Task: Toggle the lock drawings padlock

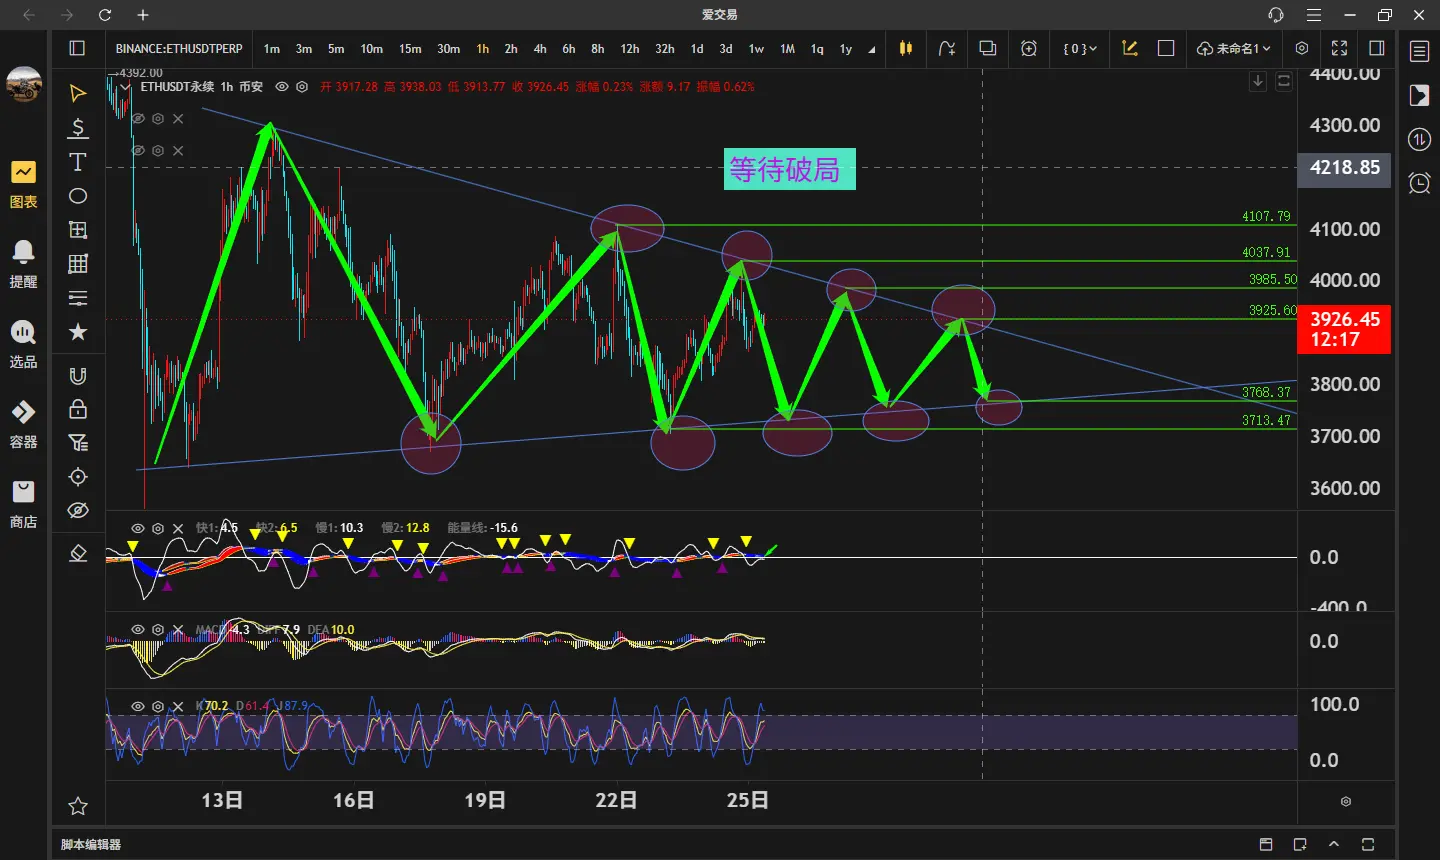Action: (78, 409)
